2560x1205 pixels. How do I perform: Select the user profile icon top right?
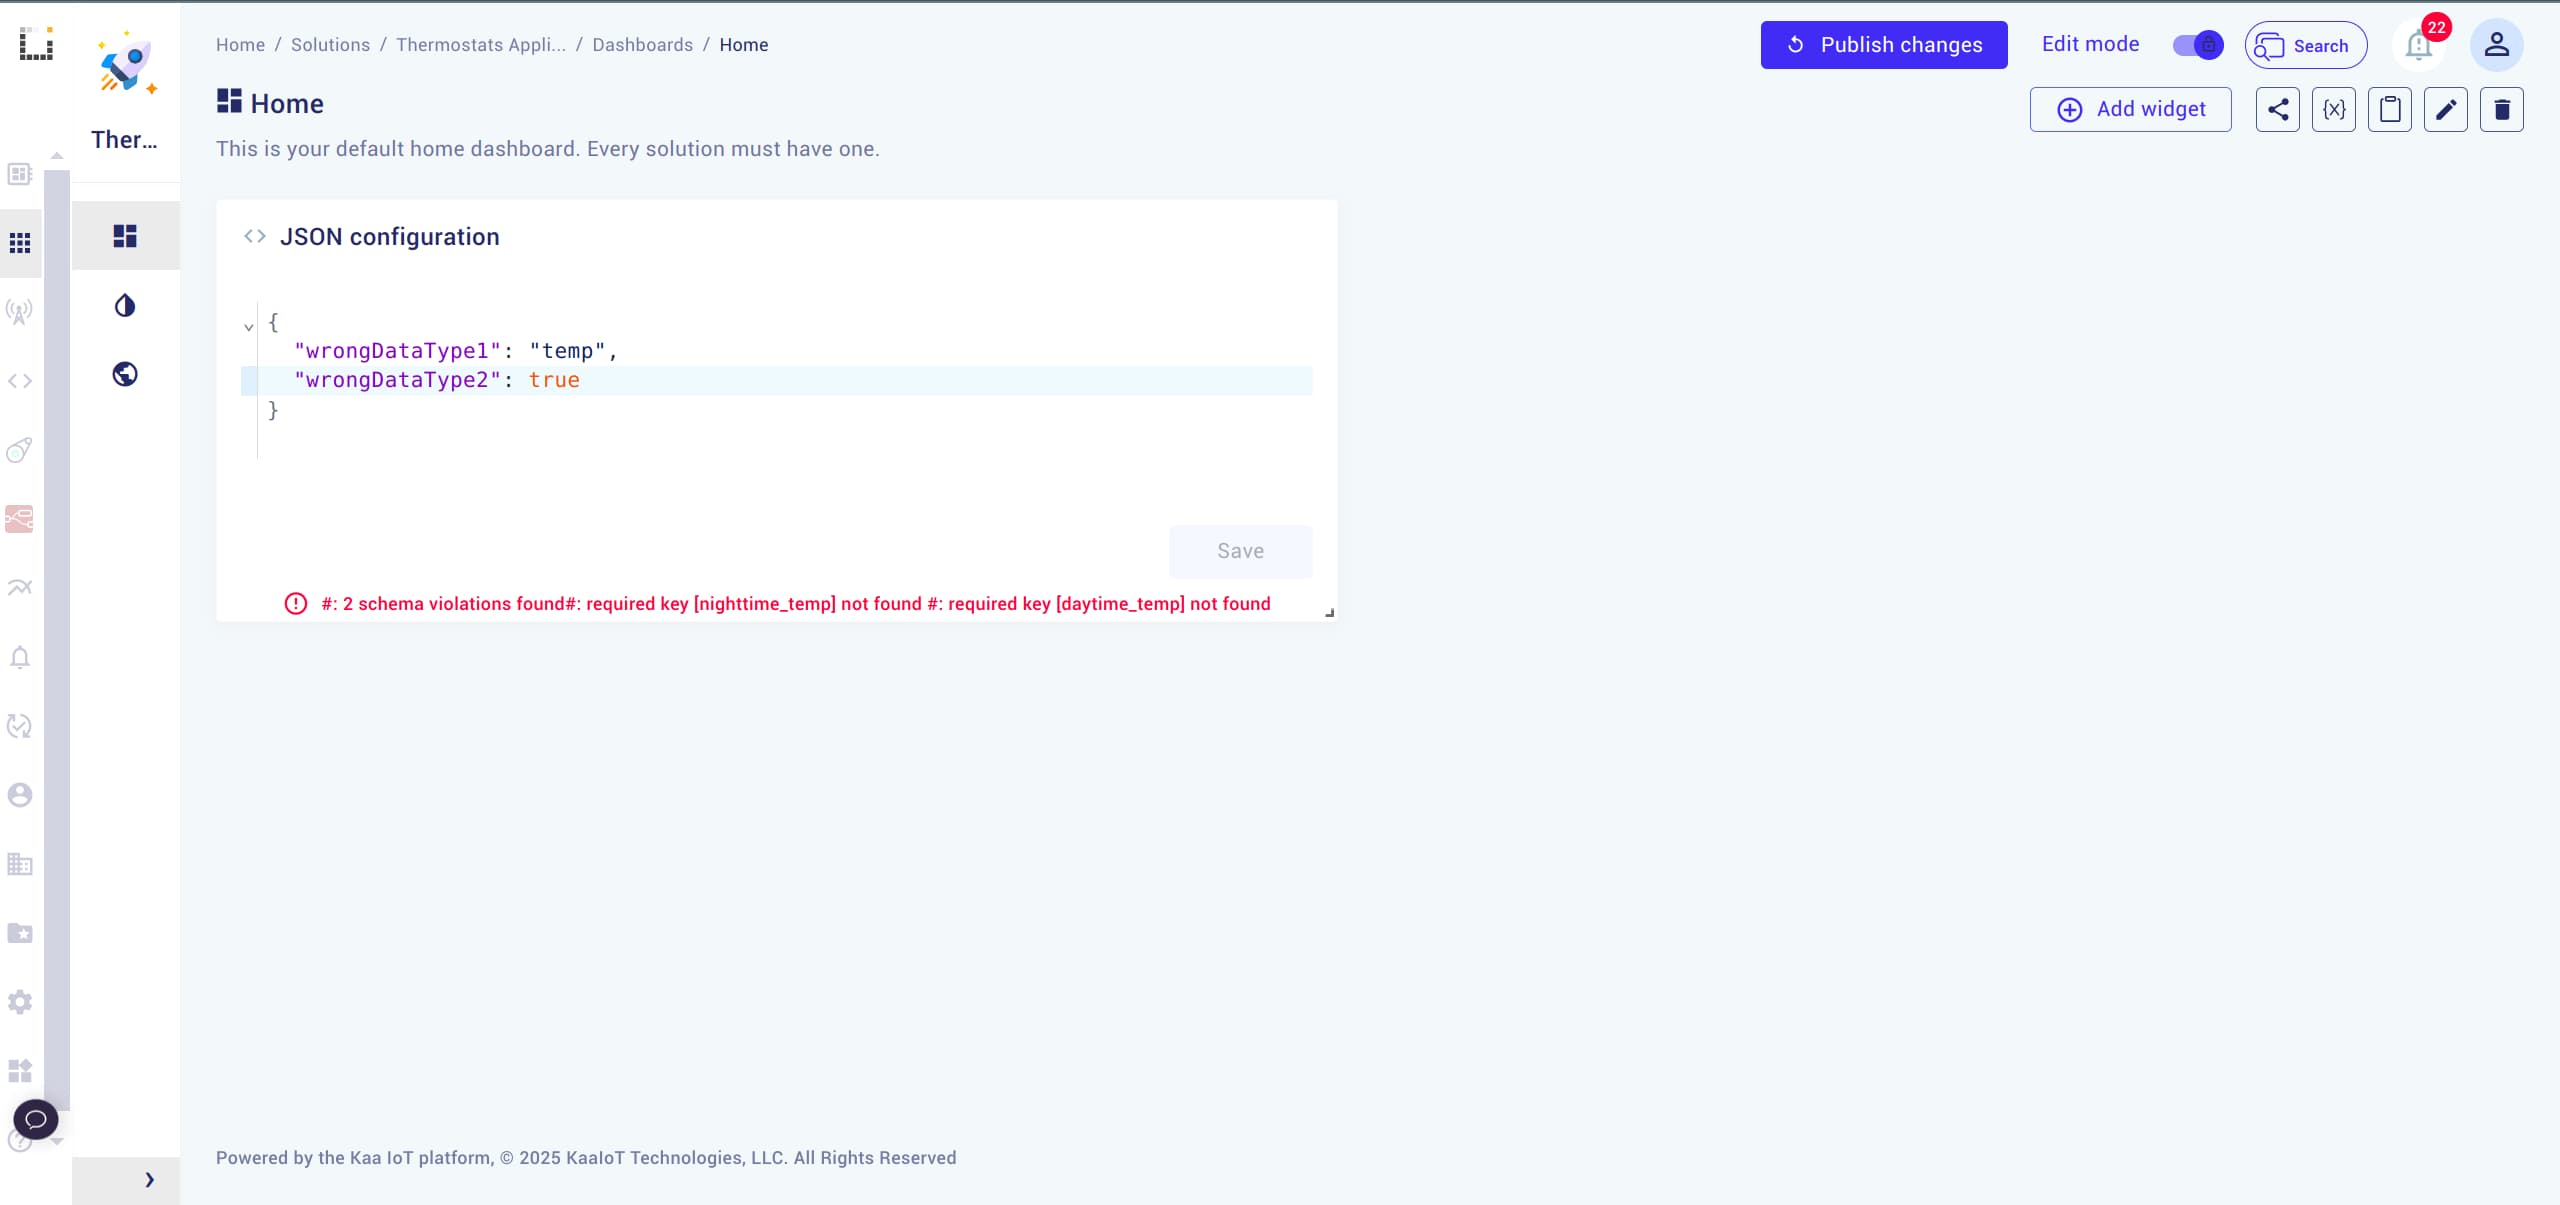tap(2498, 44)
